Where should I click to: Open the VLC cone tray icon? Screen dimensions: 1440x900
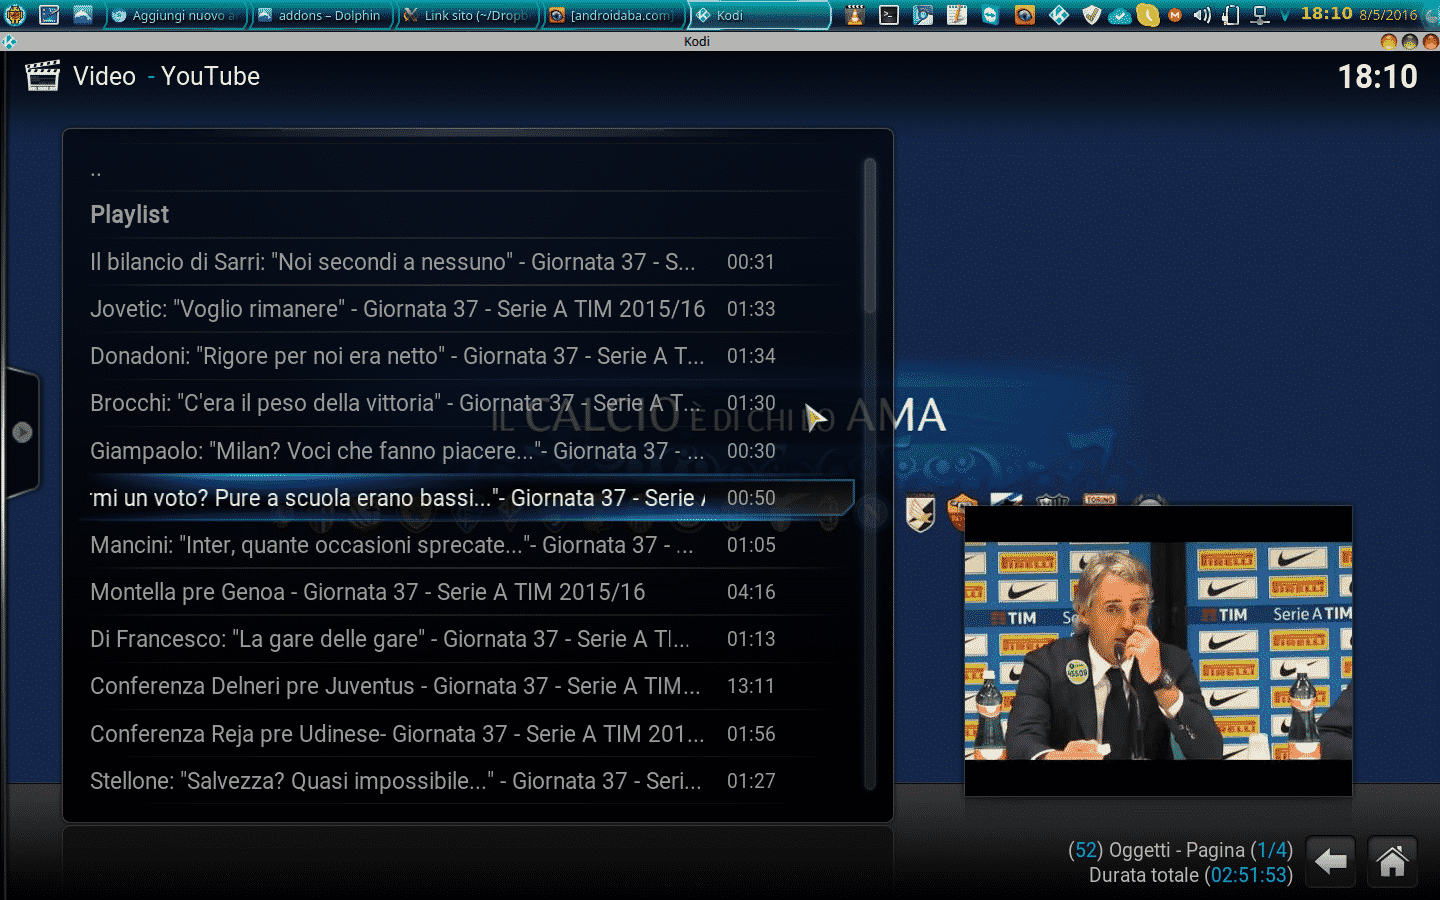855,15
